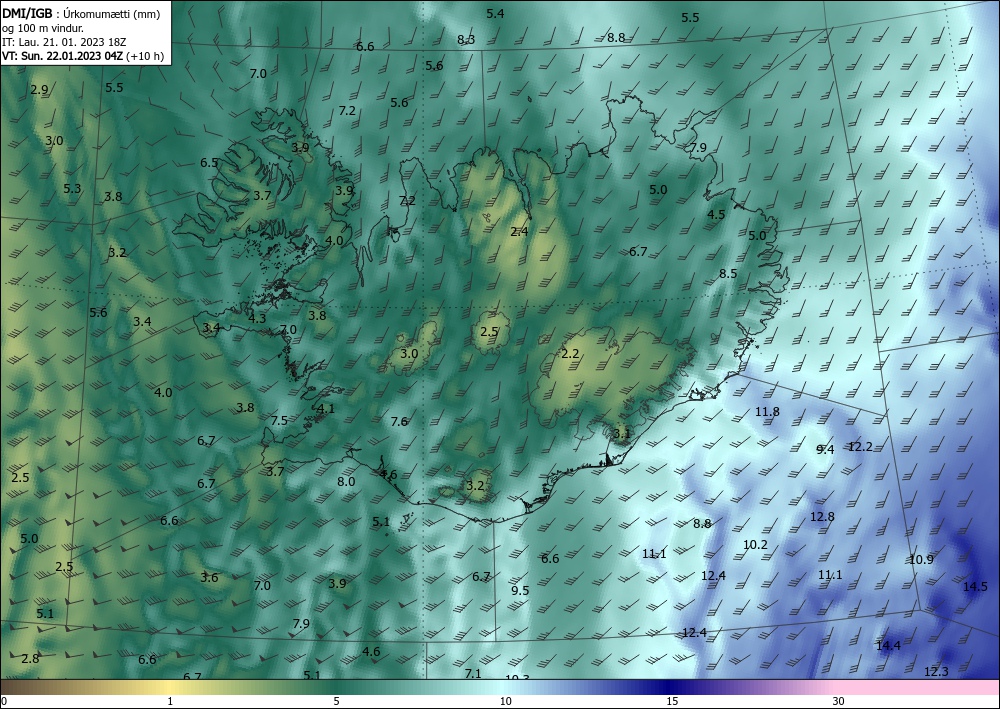Click the 12.3 value label on the map
This screenshot has width=1000, height=709.
936,671
